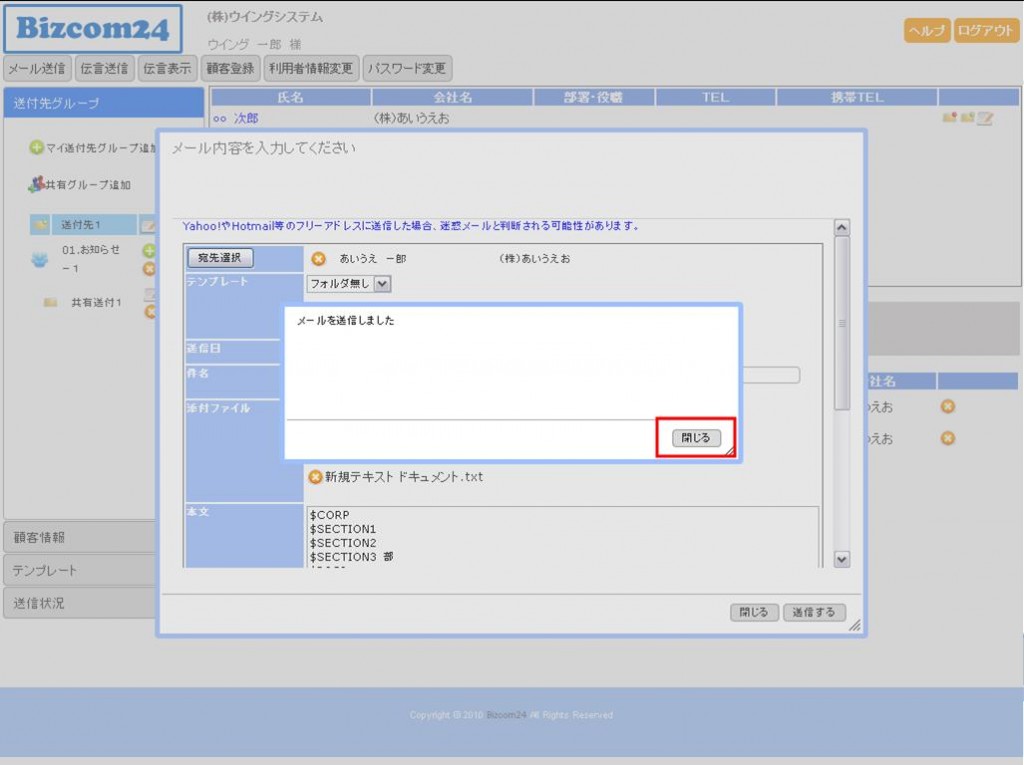Click 閉じる in the mail-sent confirmation dialog
Screen dimensions: 1024x765
point(696,438)
